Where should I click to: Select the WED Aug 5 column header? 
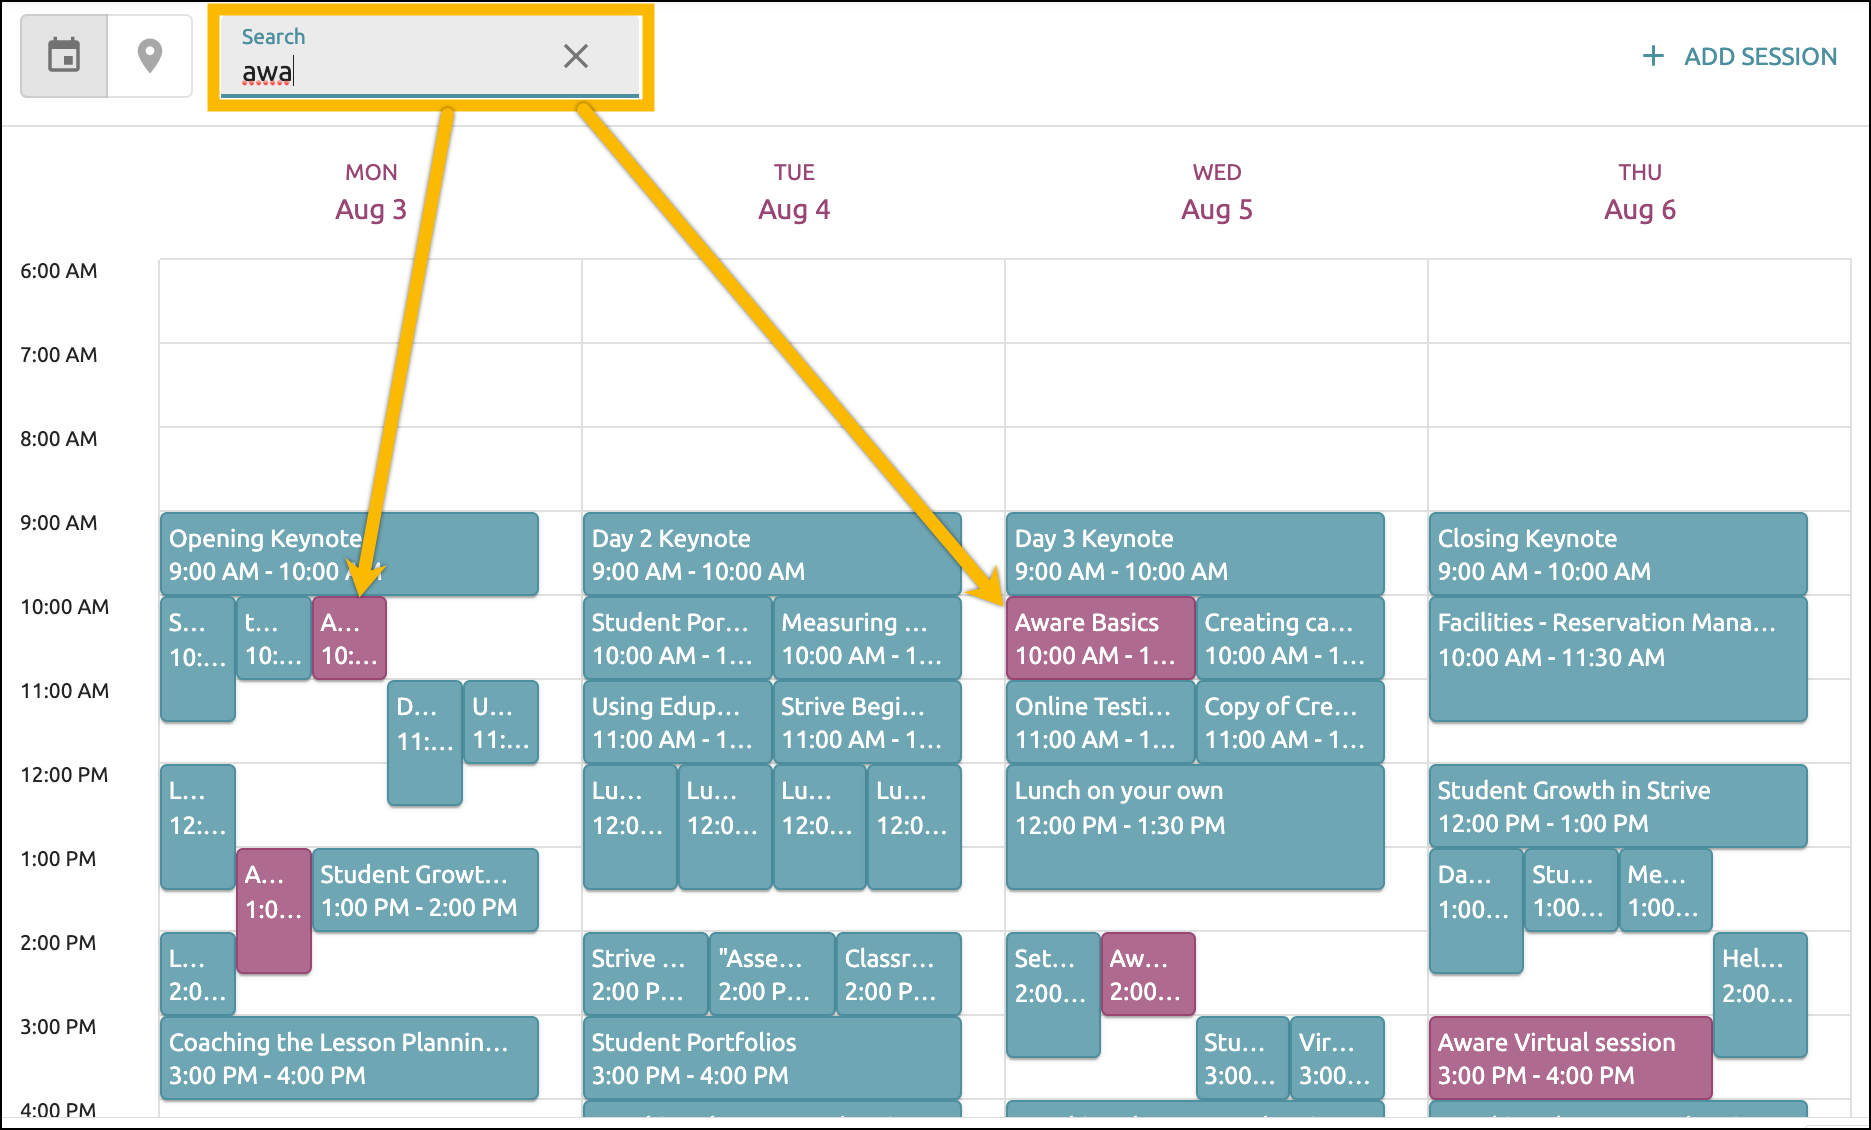(1217, 191)
